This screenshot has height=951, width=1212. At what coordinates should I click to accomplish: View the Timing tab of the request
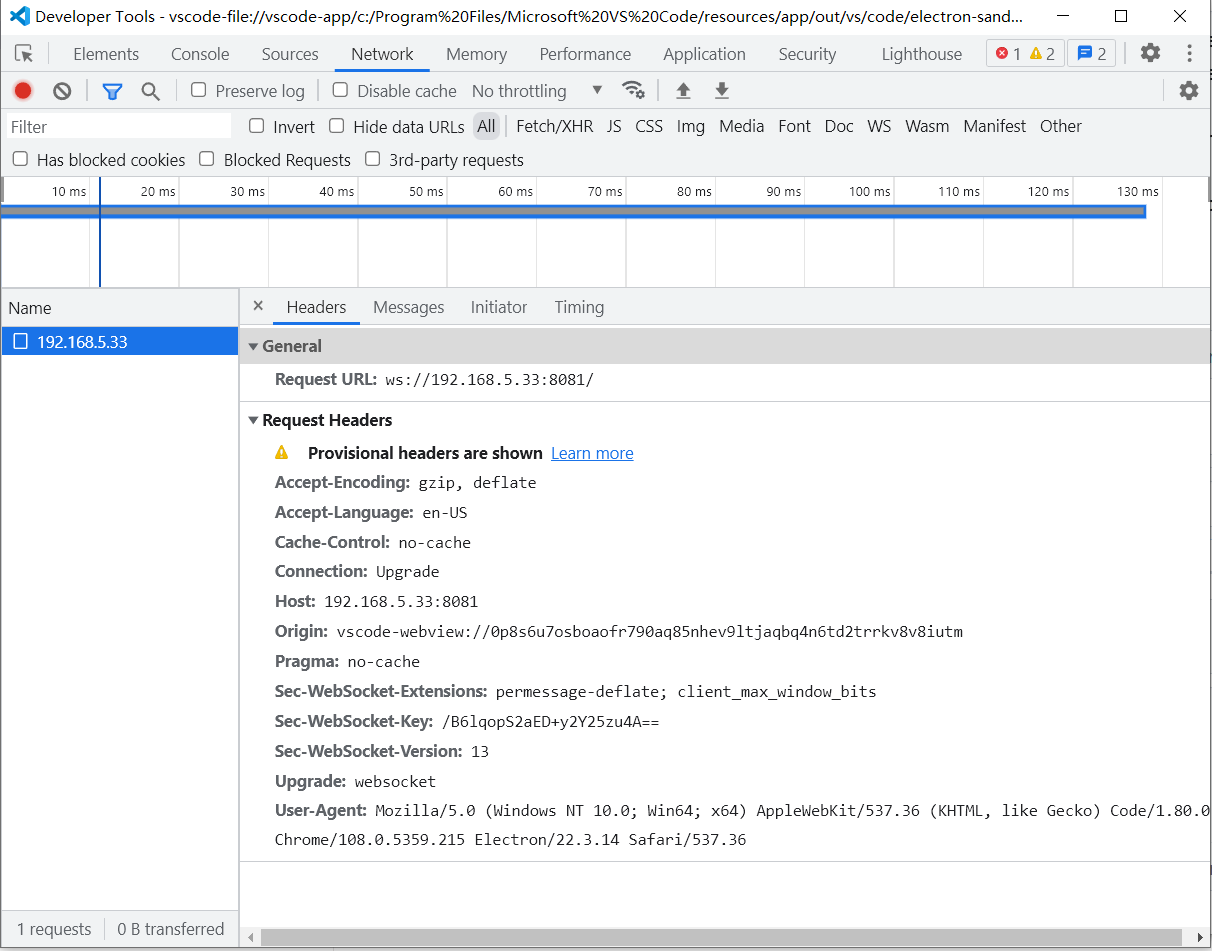[579, 307]
